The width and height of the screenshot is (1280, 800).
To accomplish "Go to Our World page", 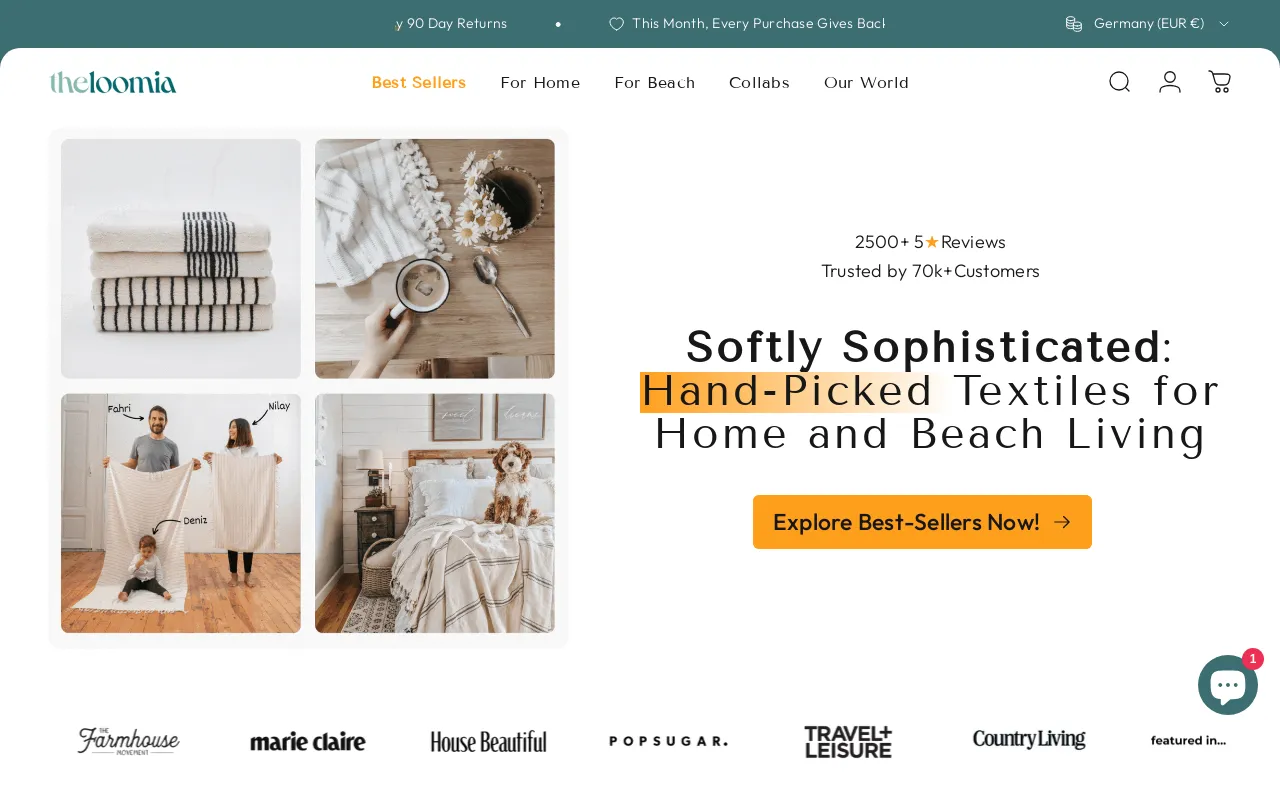I will pos(866,82).
